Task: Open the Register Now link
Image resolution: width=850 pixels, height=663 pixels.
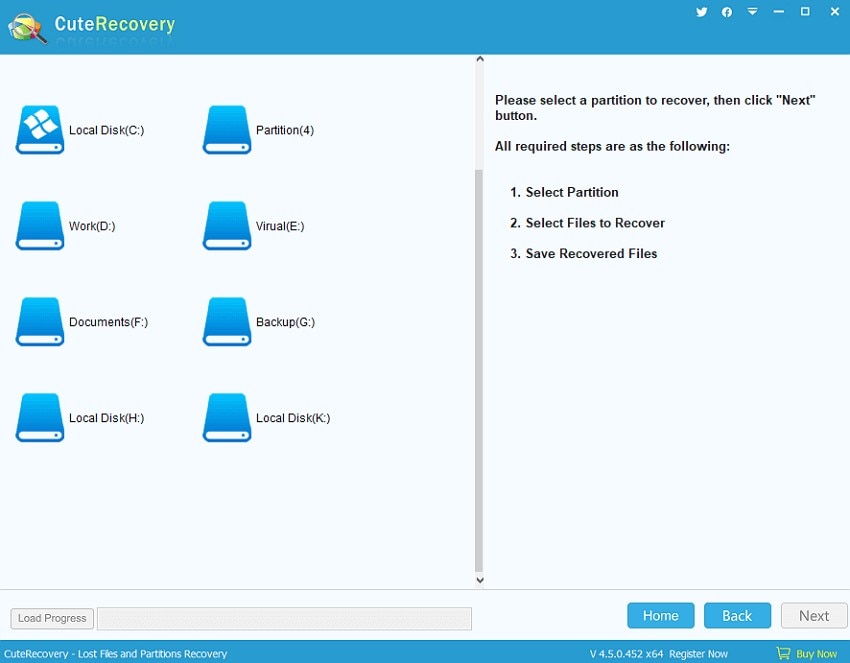Action: [698, 654]
